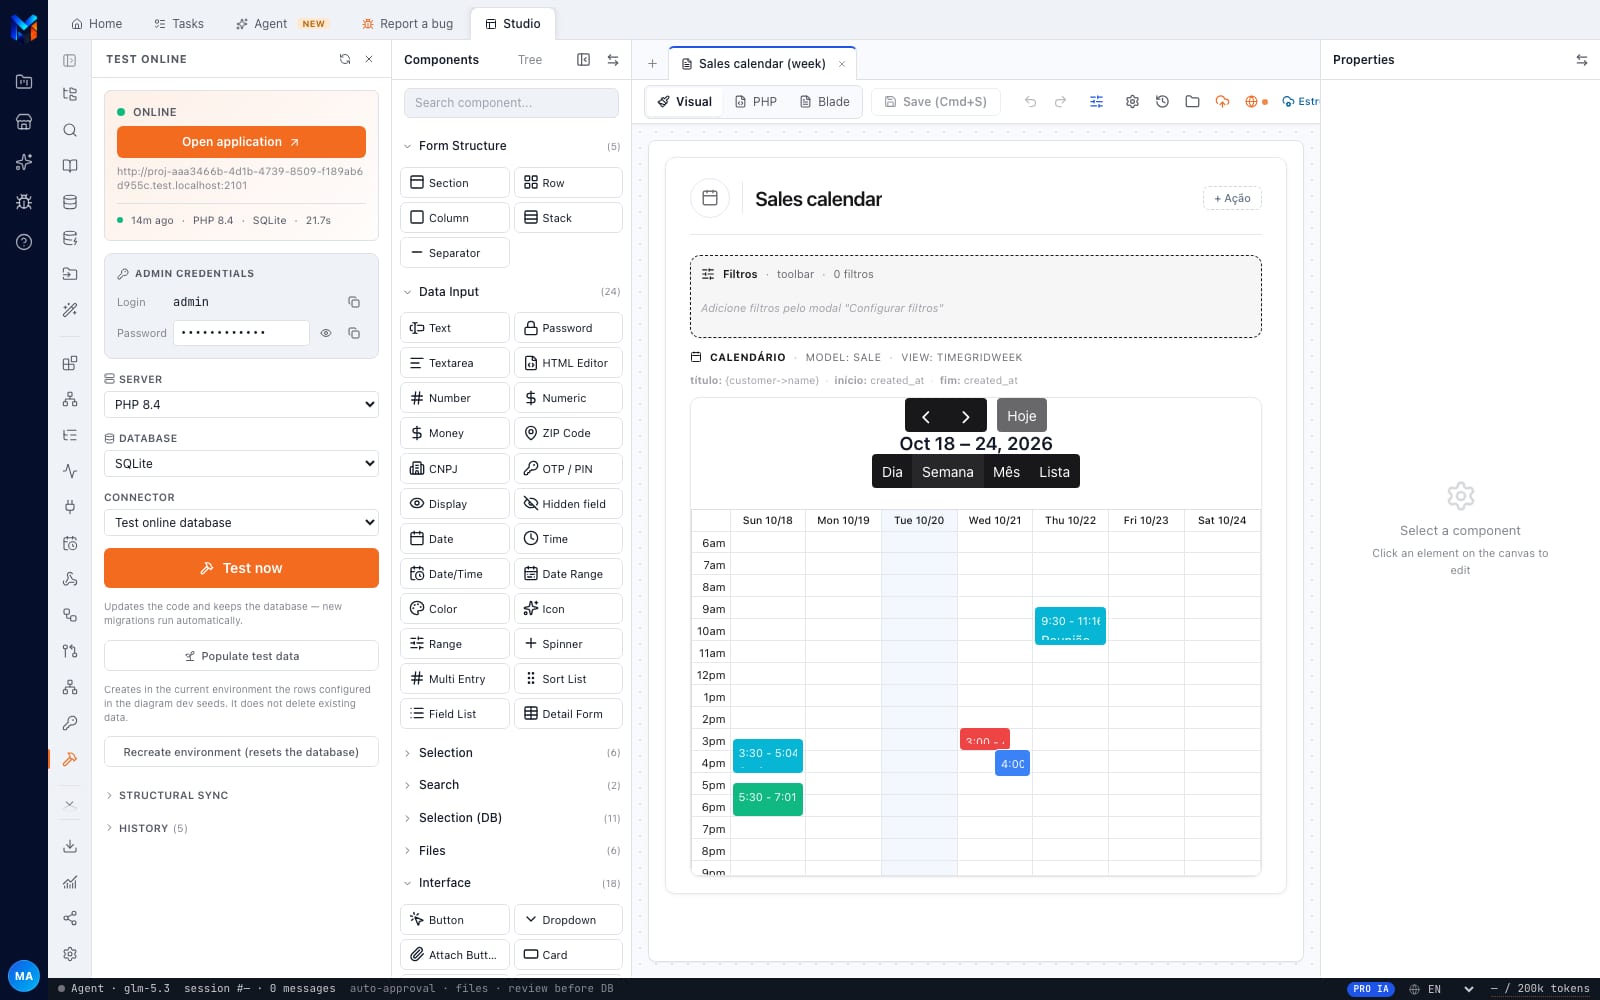This screenshot has width=1600, height=1000.
Task: Collapse the Form Structure group
Action: click(x=511, y=146)
